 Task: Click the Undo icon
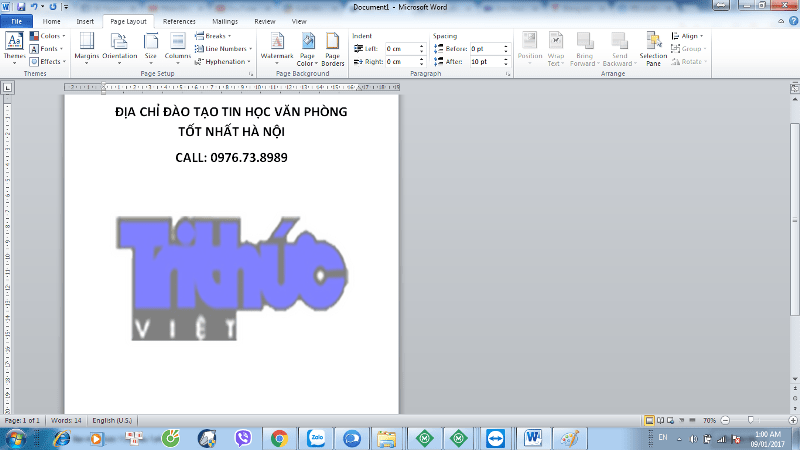tap(34, 7)
